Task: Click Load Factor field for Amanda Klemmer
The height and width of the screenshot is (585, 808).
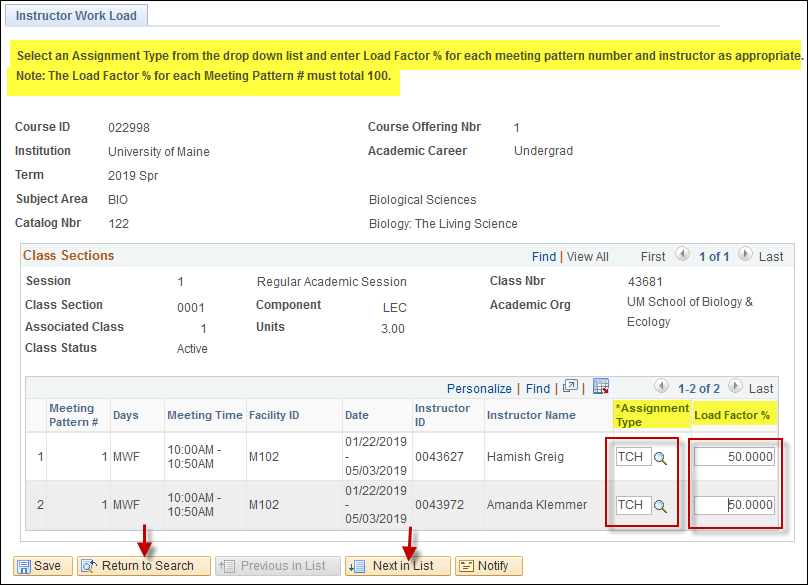Action: click(734, 505)
